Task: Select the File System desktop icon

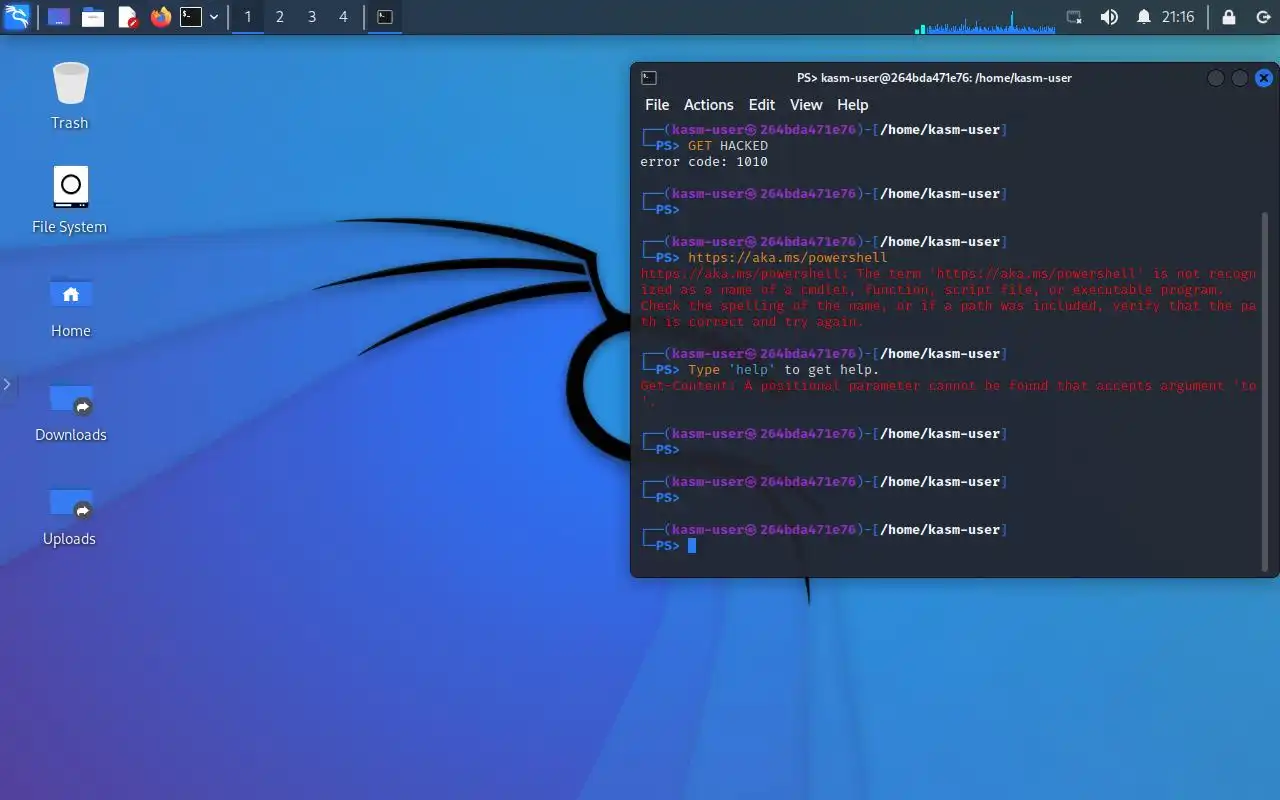Action: click(x=70, y=200)
